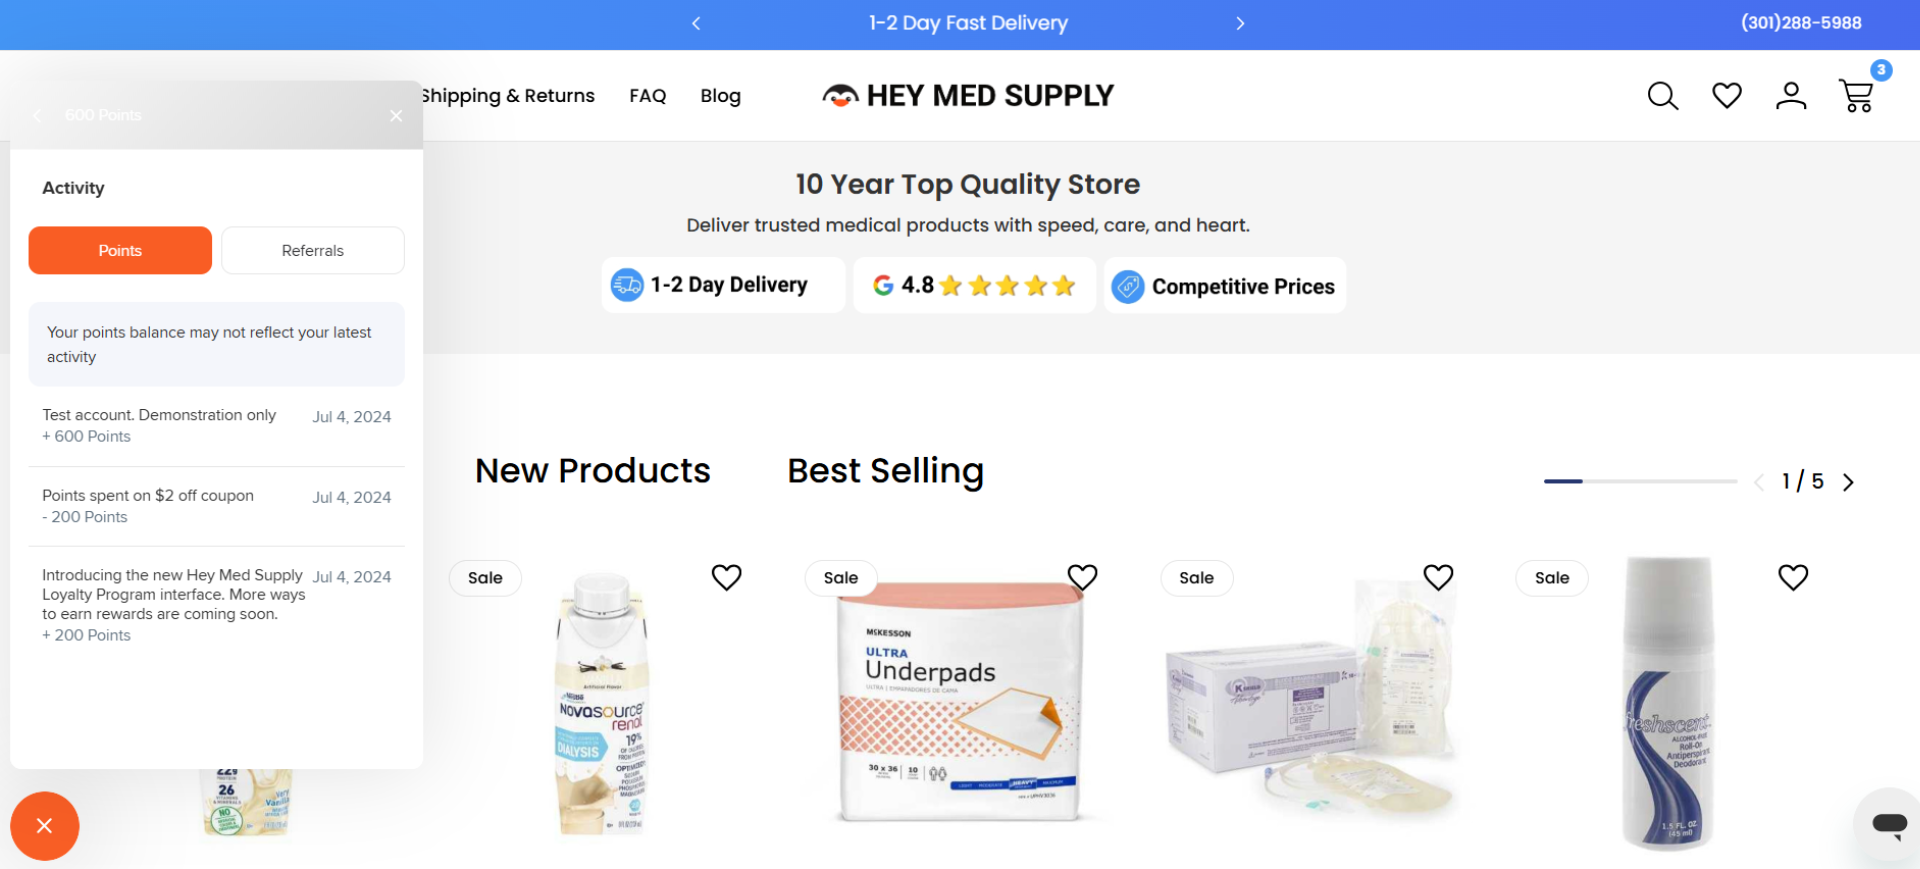The image size is (1920, 869).
Task: Open the Blog page
Action: [x=720, y=96]
